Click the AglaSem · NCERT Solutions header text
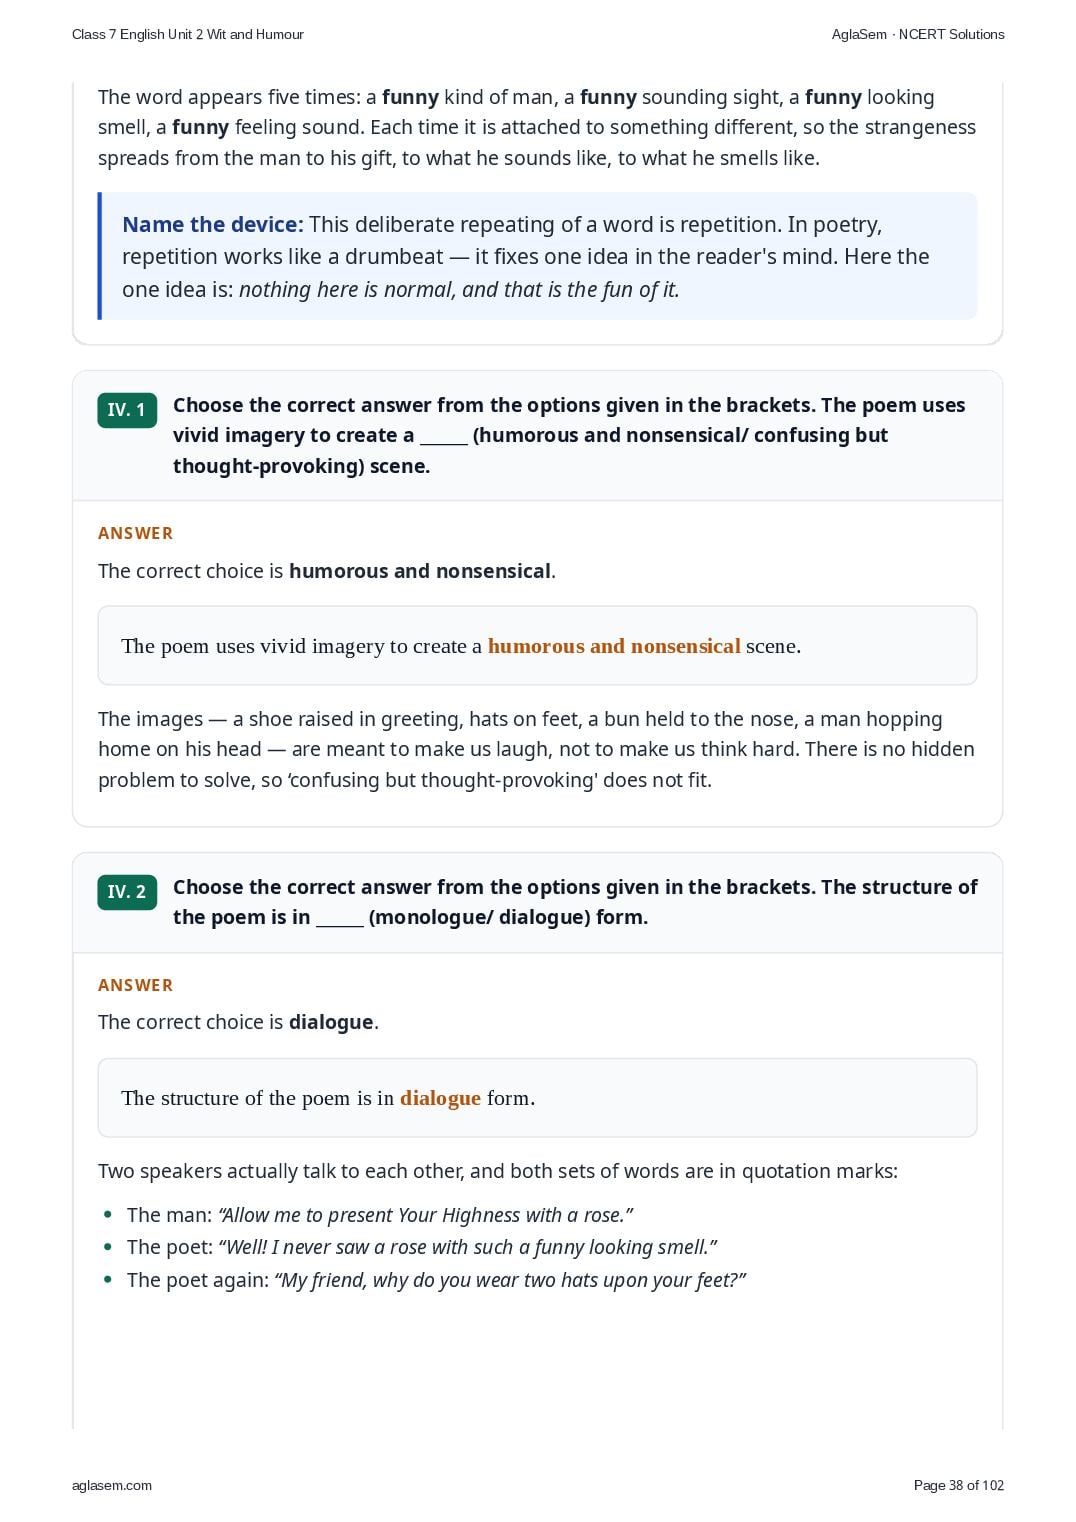Viewport: 1076px width, 1522px height. pos(918,34)
